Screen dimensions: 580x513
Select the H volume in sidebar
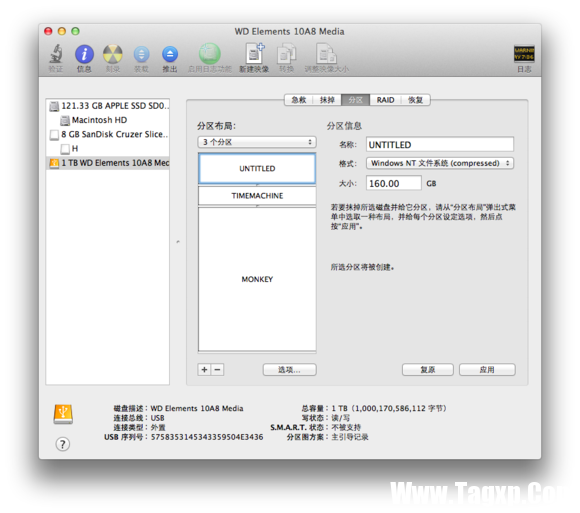[x=108, y=149]
